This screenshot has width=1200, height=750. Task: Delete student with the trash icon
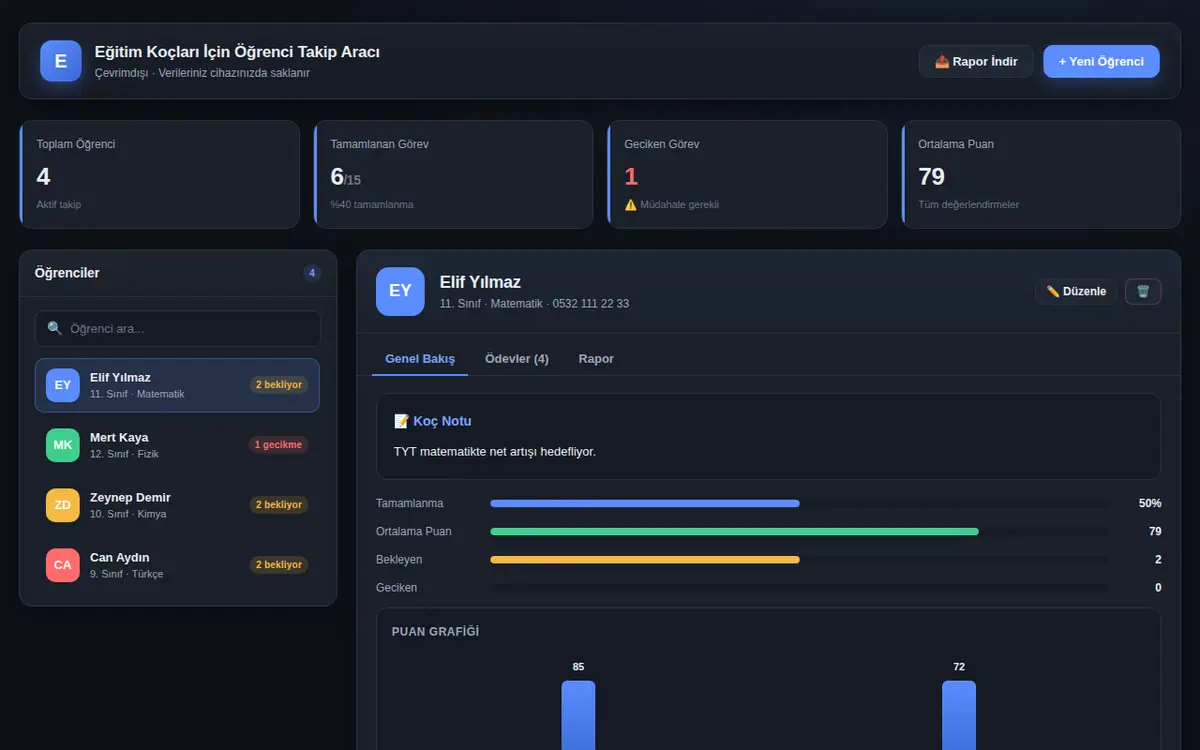click(1143, 291)
